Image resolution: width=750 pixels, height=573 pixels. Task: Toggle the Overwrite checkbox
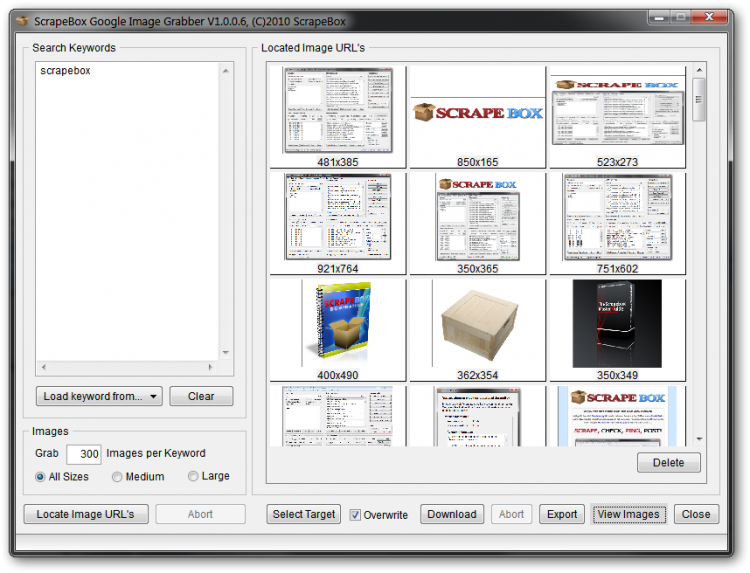pyautogui.click(x=355, y=515)
